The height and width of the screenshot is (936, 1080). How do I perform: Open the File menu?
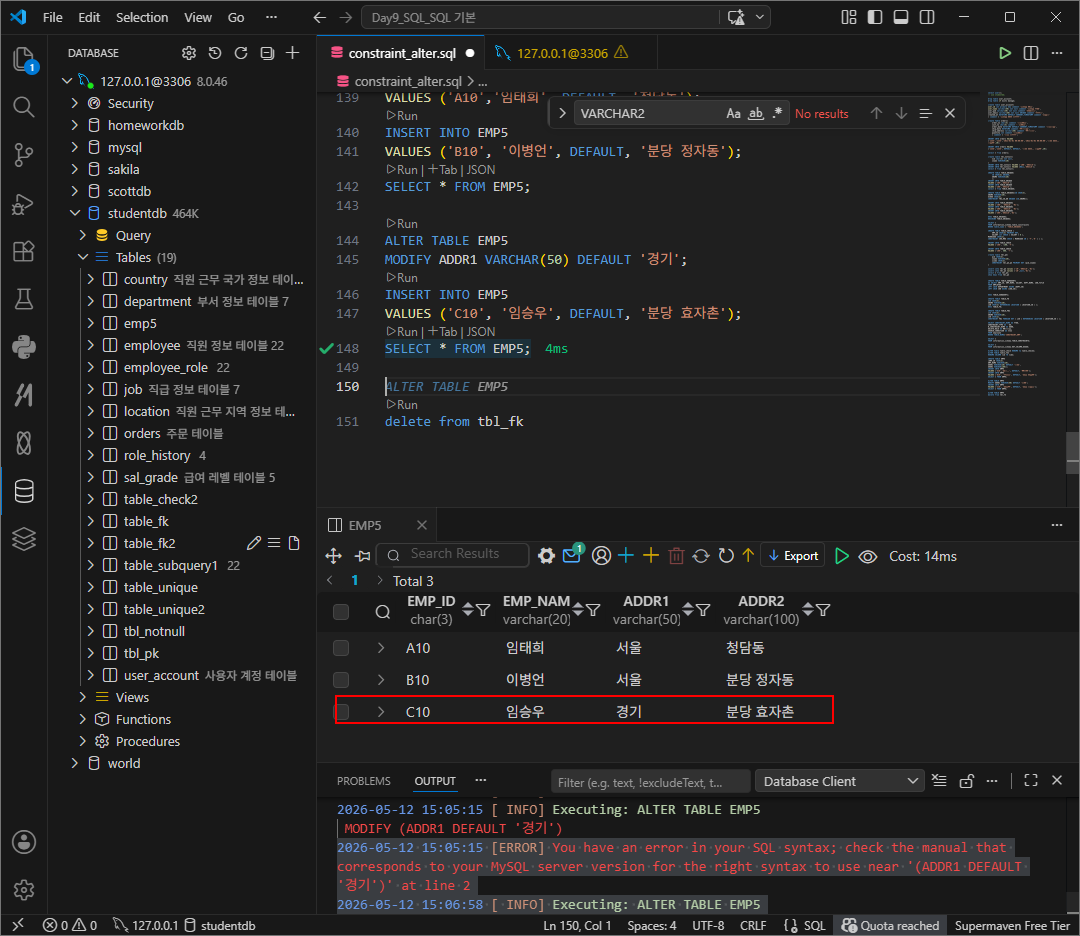pos(52,17)
